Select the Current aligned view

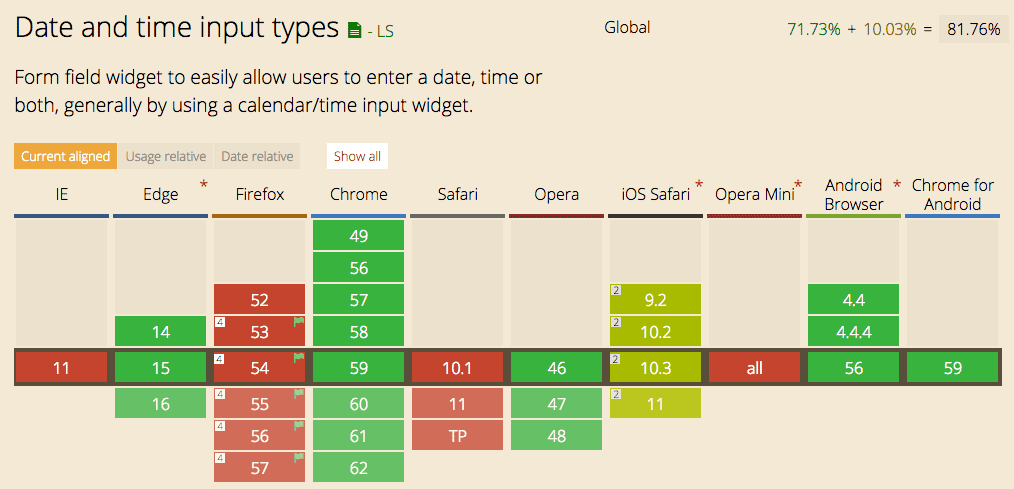(65, 156)
